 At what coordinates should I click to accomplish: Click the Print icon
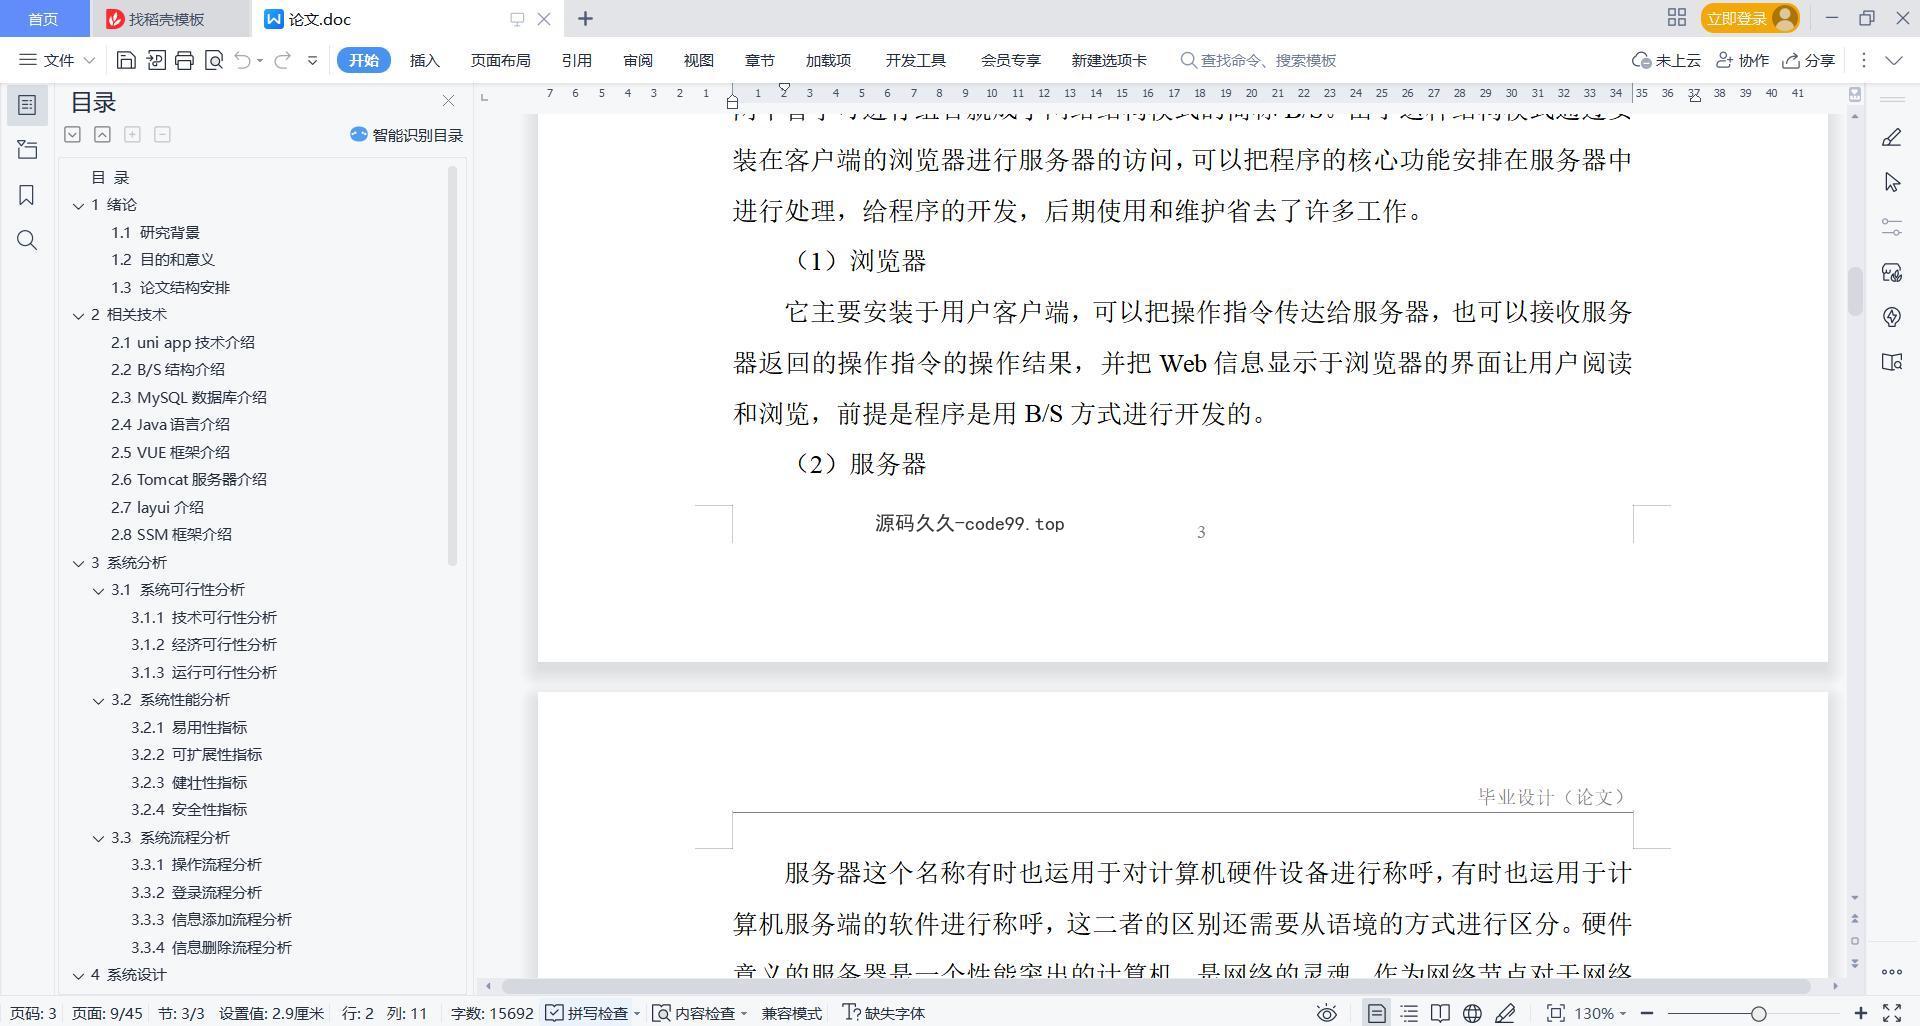pos(184,60)
